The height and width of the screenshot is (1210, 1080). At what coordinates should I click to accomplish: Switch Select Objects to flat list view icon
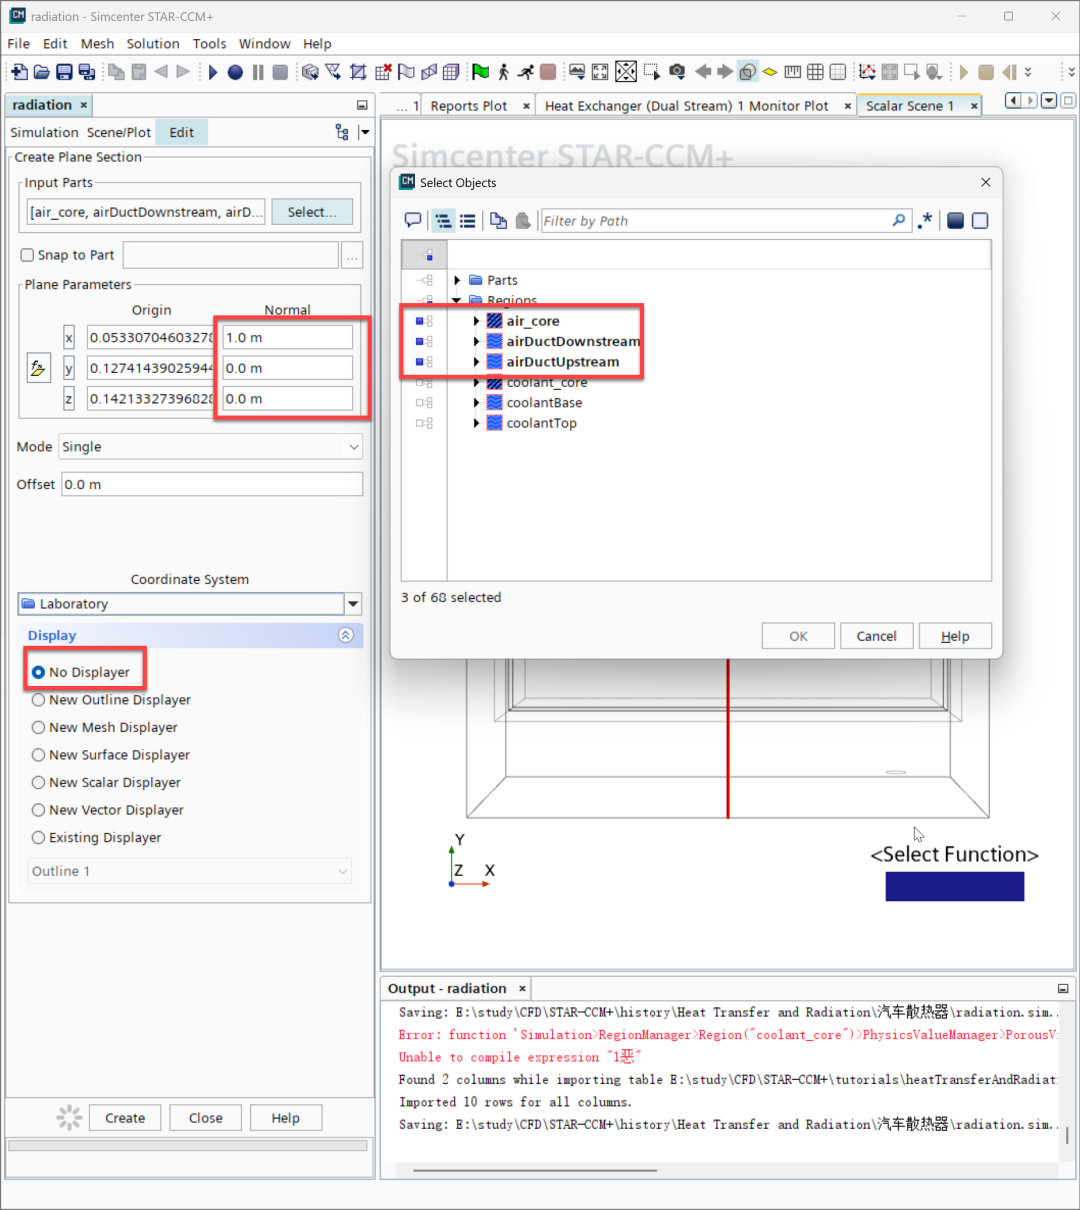pyautogui.click(x=467, y=221)
